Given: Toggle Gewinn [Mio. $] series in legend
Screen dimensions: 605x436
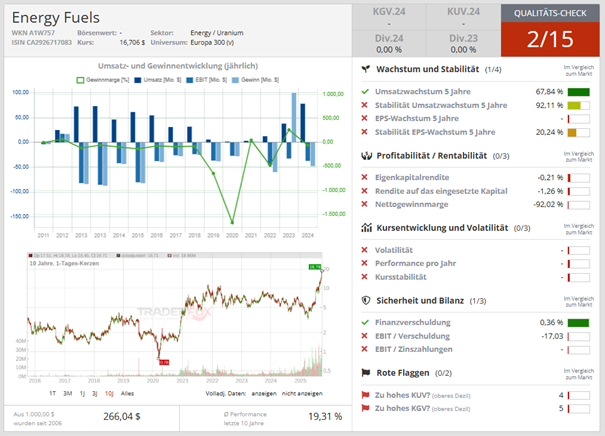Looking at the screenshot, I should [255, 80].
